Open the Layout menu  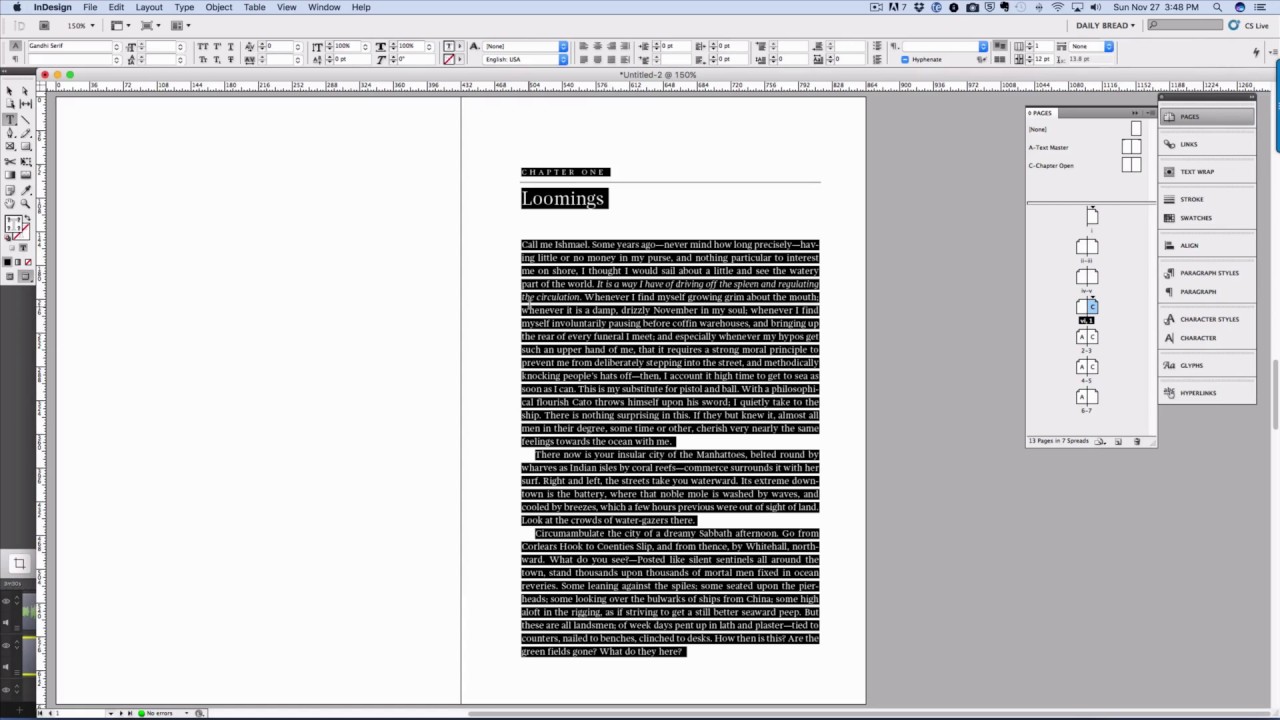pos(149,7)
